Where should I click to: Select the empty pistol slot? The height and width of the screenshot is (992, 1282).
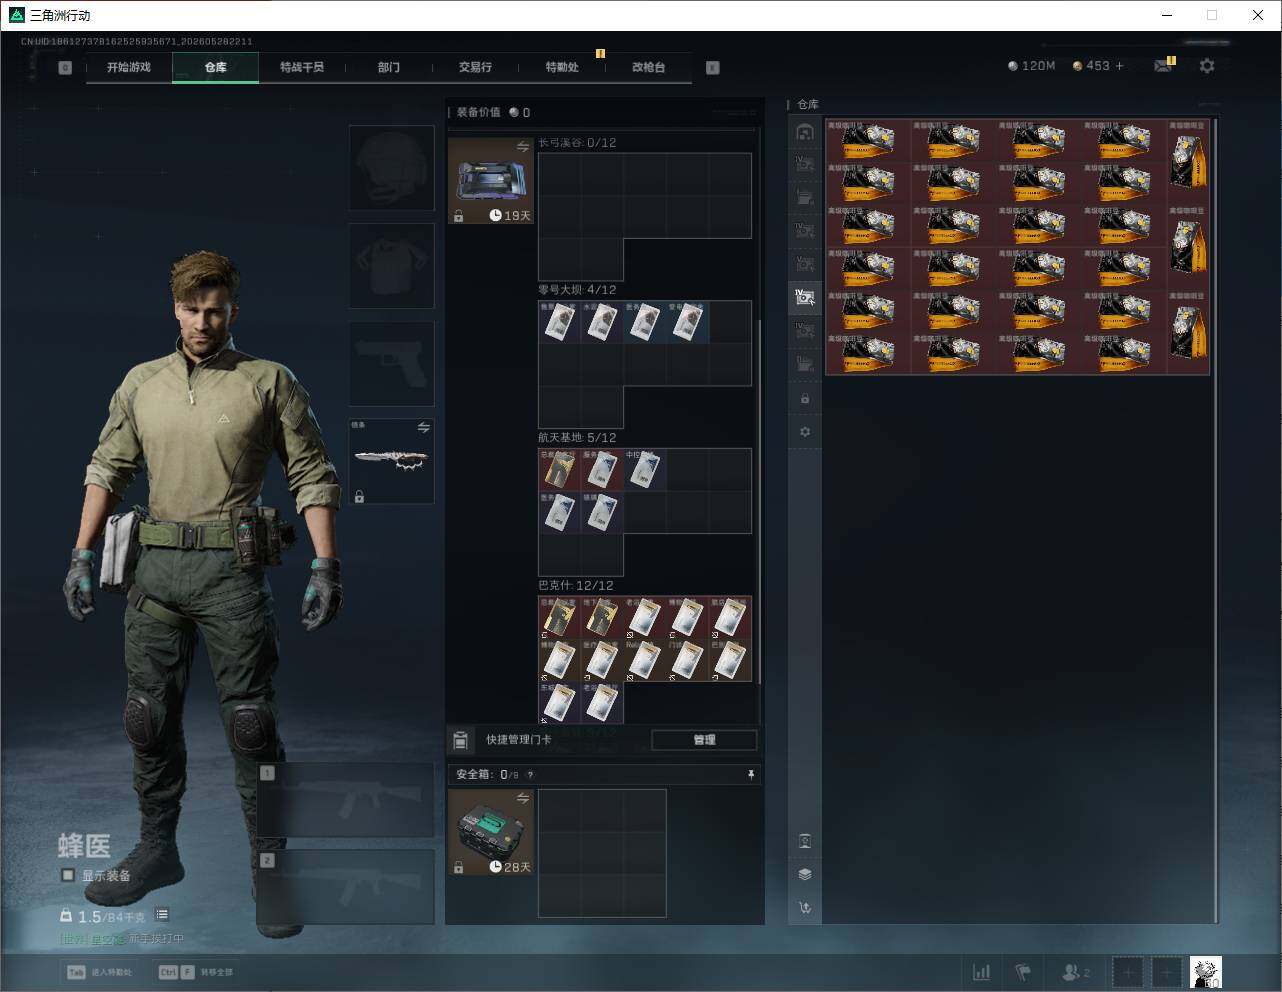pos(391,363)
